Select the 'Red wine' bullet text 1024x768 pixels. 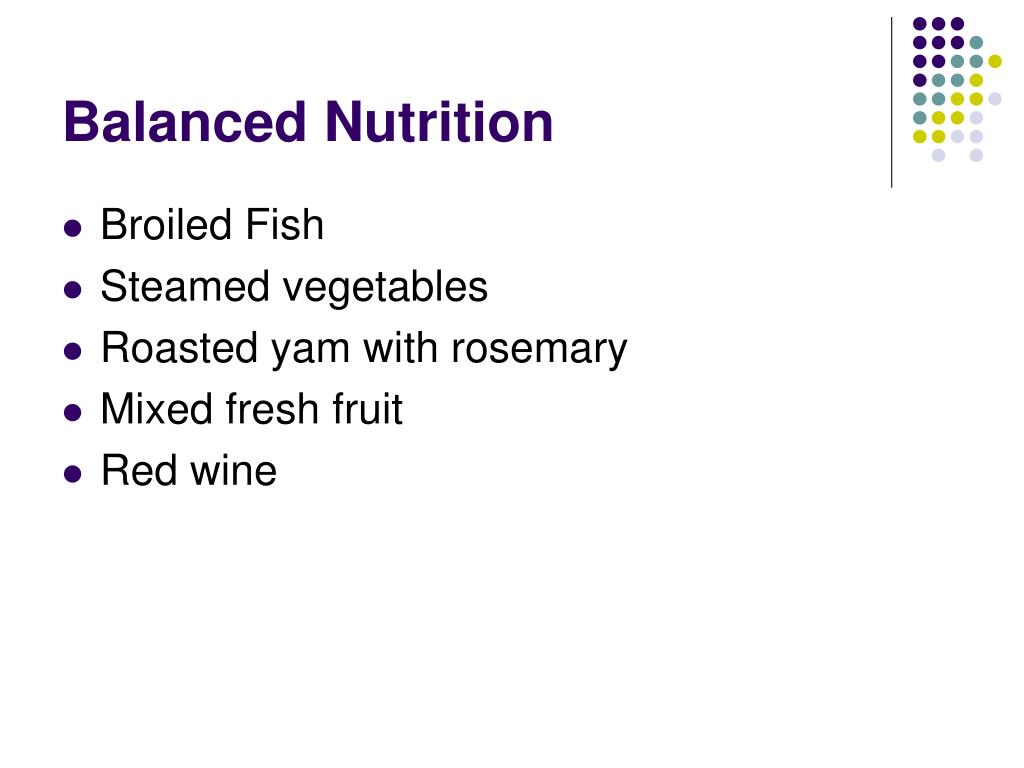tap(189, 471)
